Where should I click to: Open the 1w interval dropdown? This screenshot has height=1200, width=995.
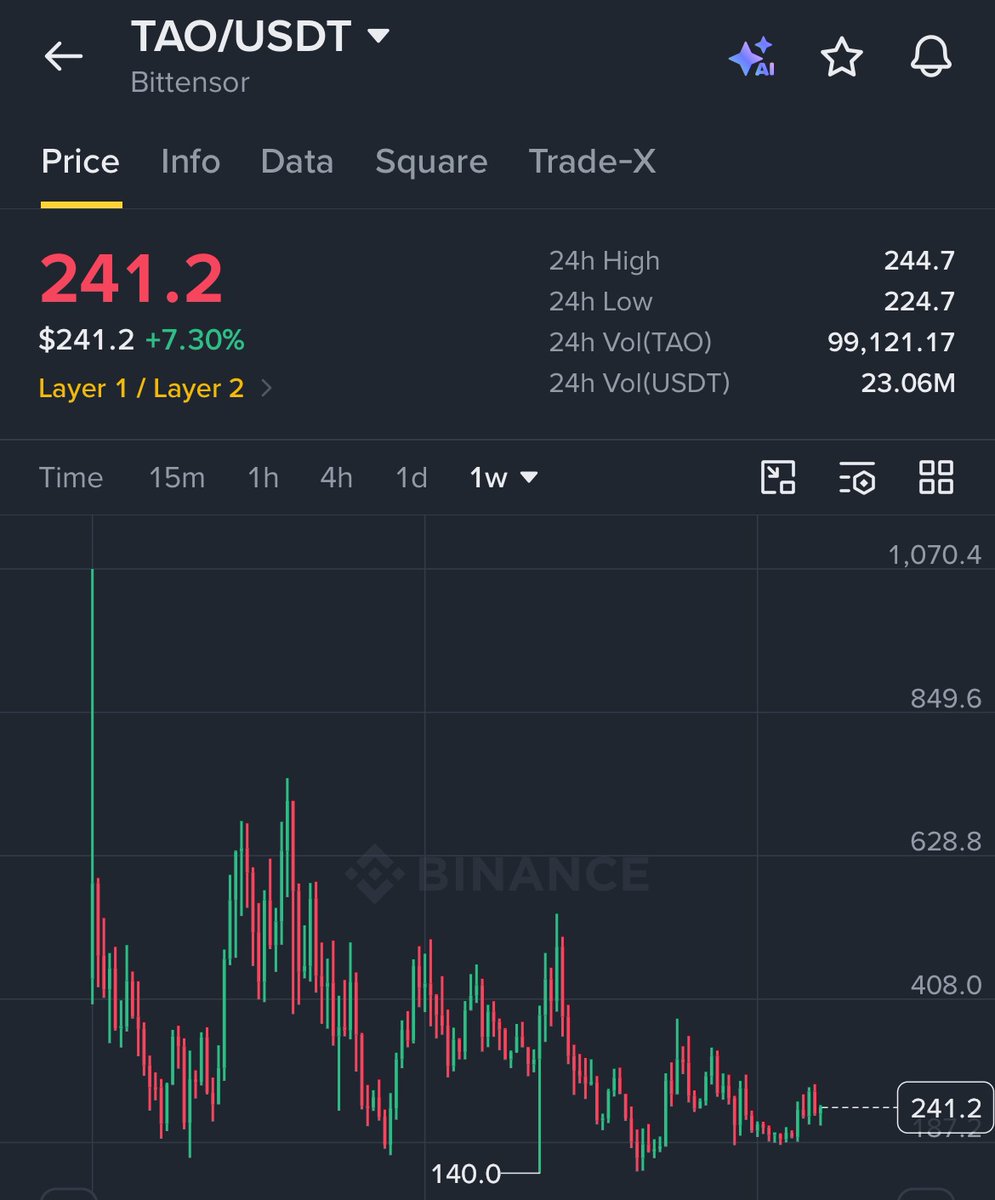click(504, 478)
